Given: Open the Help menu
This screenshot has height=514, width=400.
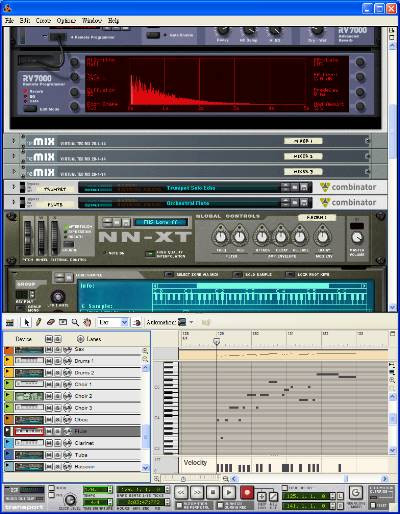Looking at the screenshot, I should pos(113,21).
